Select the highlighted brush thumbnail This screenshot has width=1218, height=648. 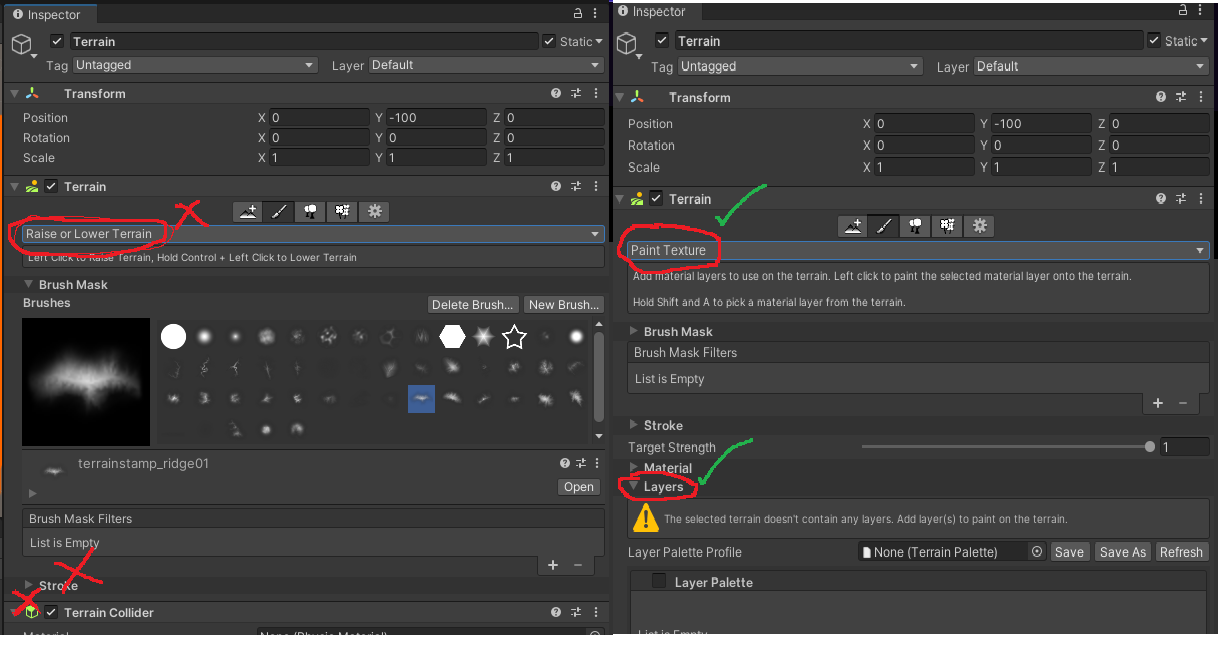(421, 399)
